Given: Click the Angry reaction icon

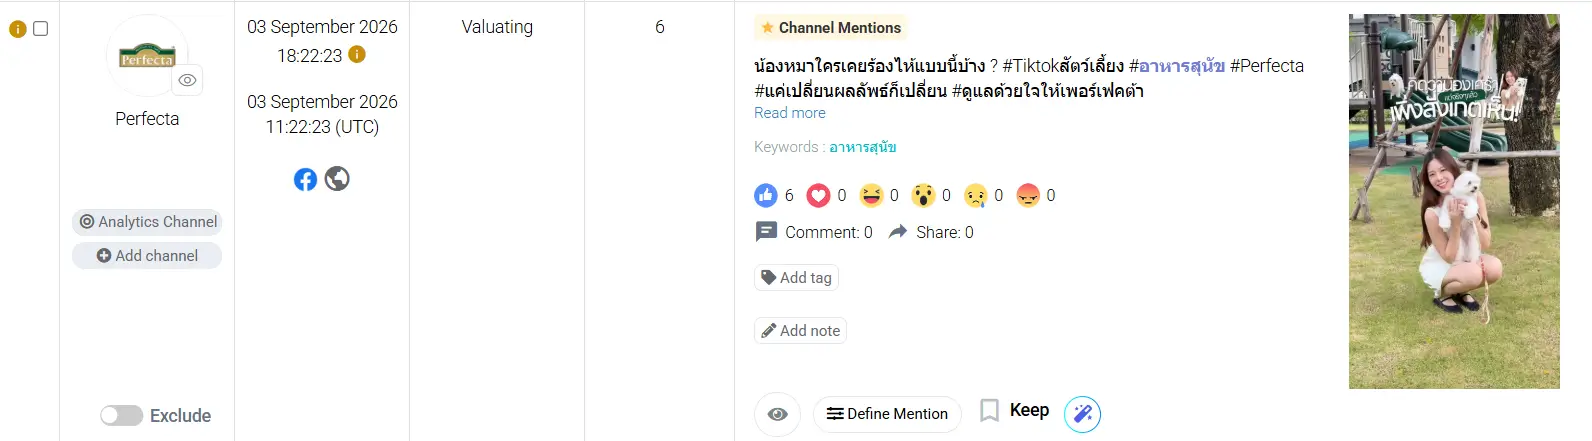Looking at the screenshot, I should (1028, 195).
